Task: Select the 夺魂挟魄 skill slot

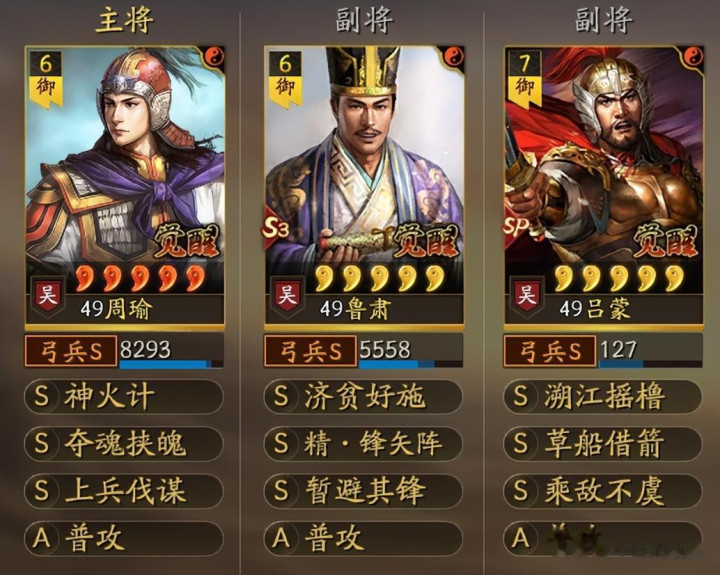Action: 124,444
